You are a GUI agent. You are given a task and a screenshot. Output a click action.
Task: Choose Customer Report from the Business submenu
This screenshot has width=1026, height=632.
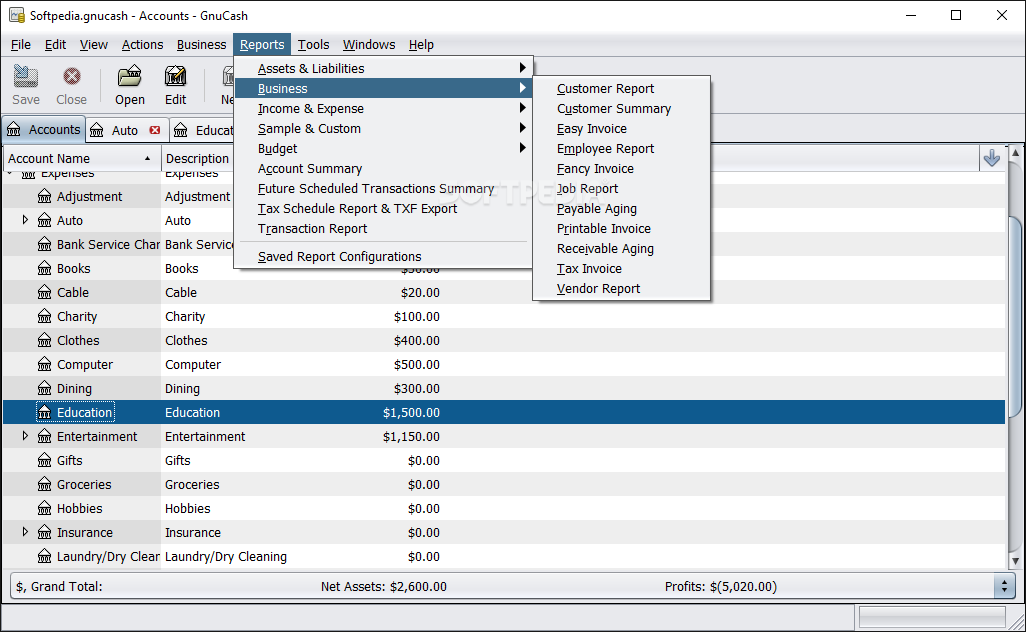[621, 88]
